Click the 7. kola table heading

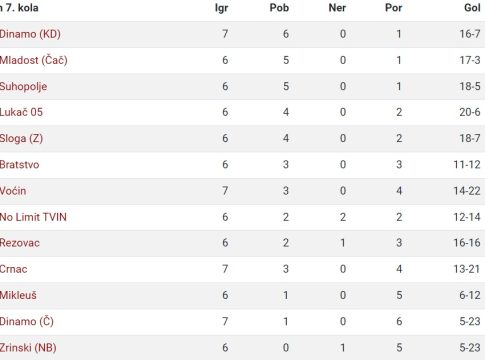[x=19, y=8]
